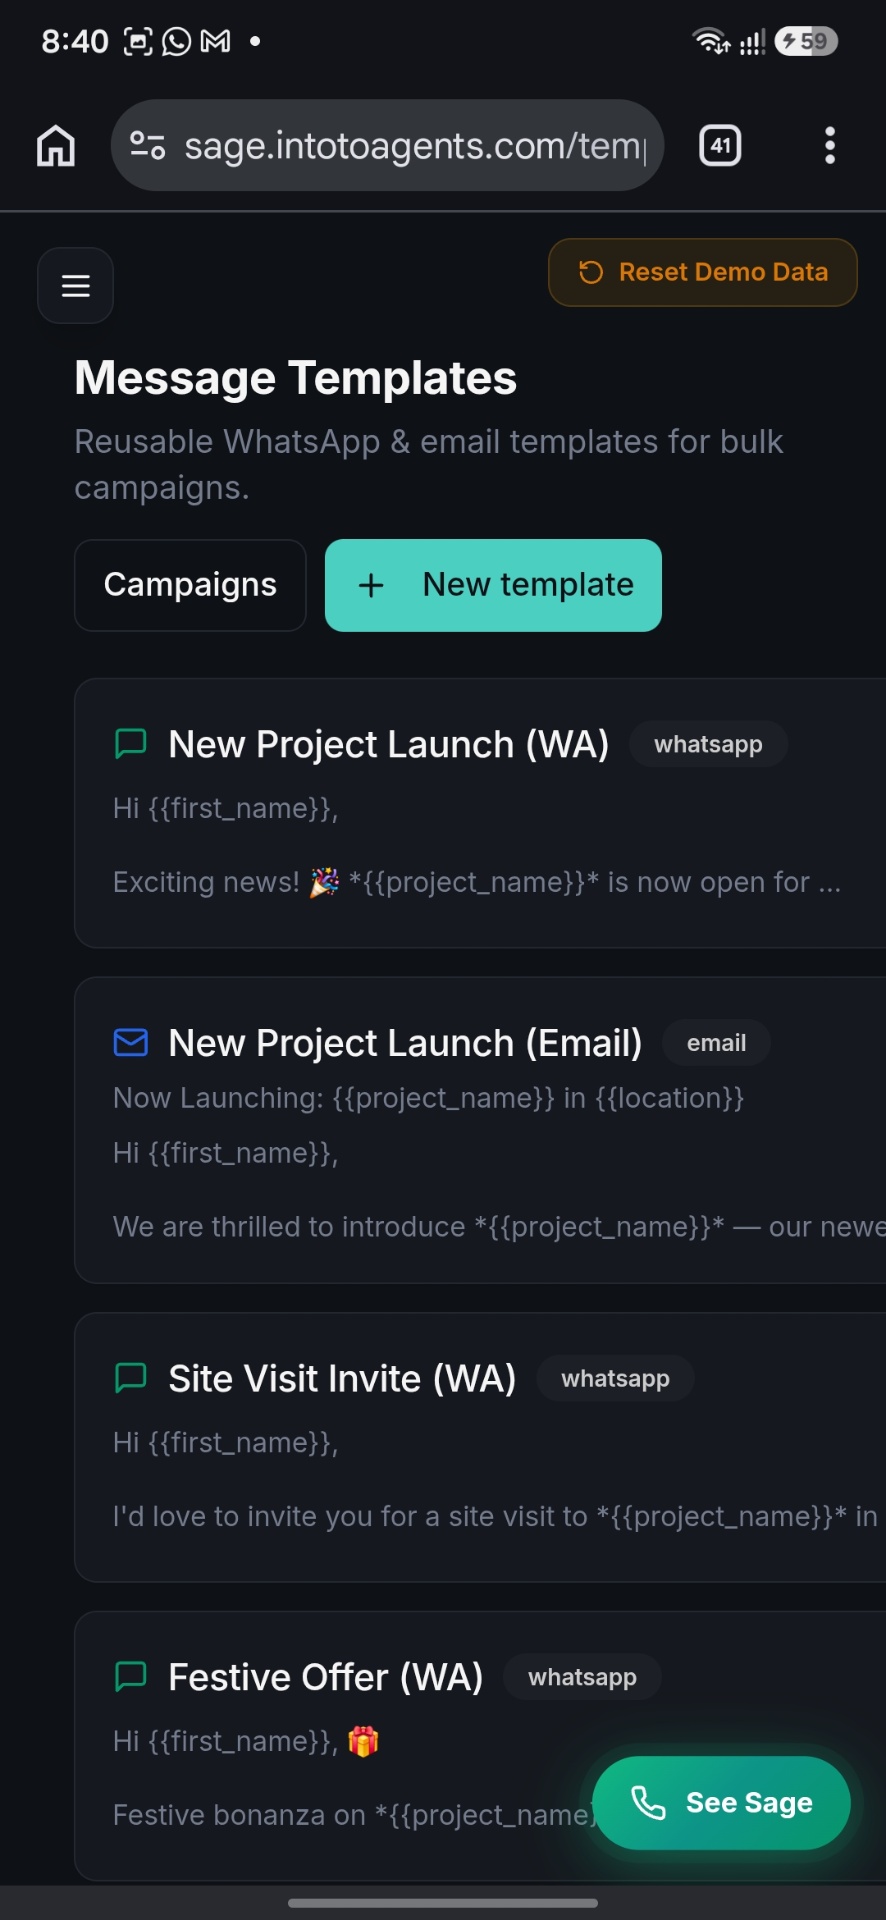Tap the email tag badge

click(716, 1043)
